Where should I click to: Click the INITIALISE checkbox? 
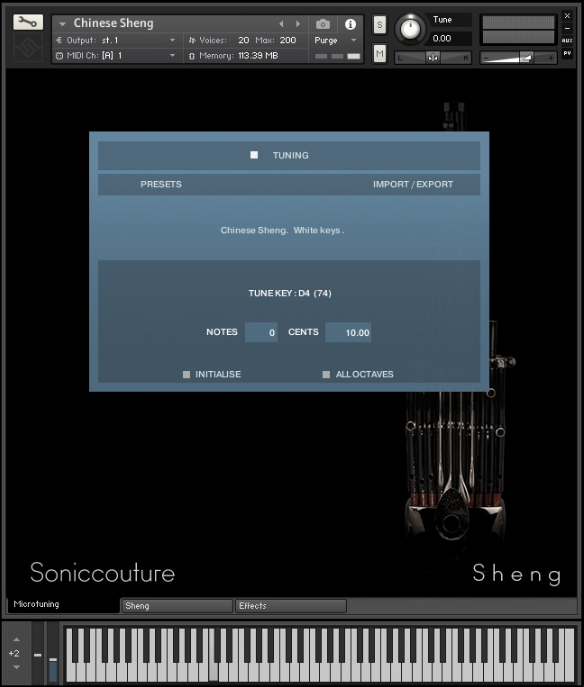(186, 374)
